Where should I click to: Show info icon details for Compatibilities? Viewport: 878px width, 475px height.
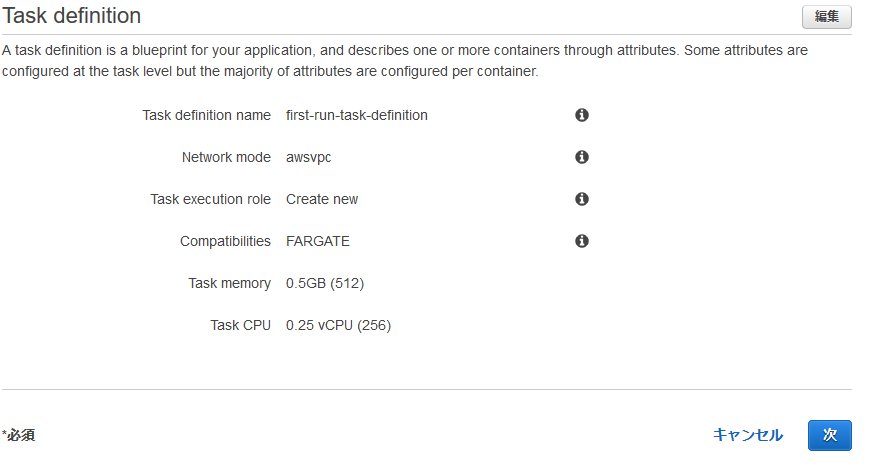[x=581, y=241]
